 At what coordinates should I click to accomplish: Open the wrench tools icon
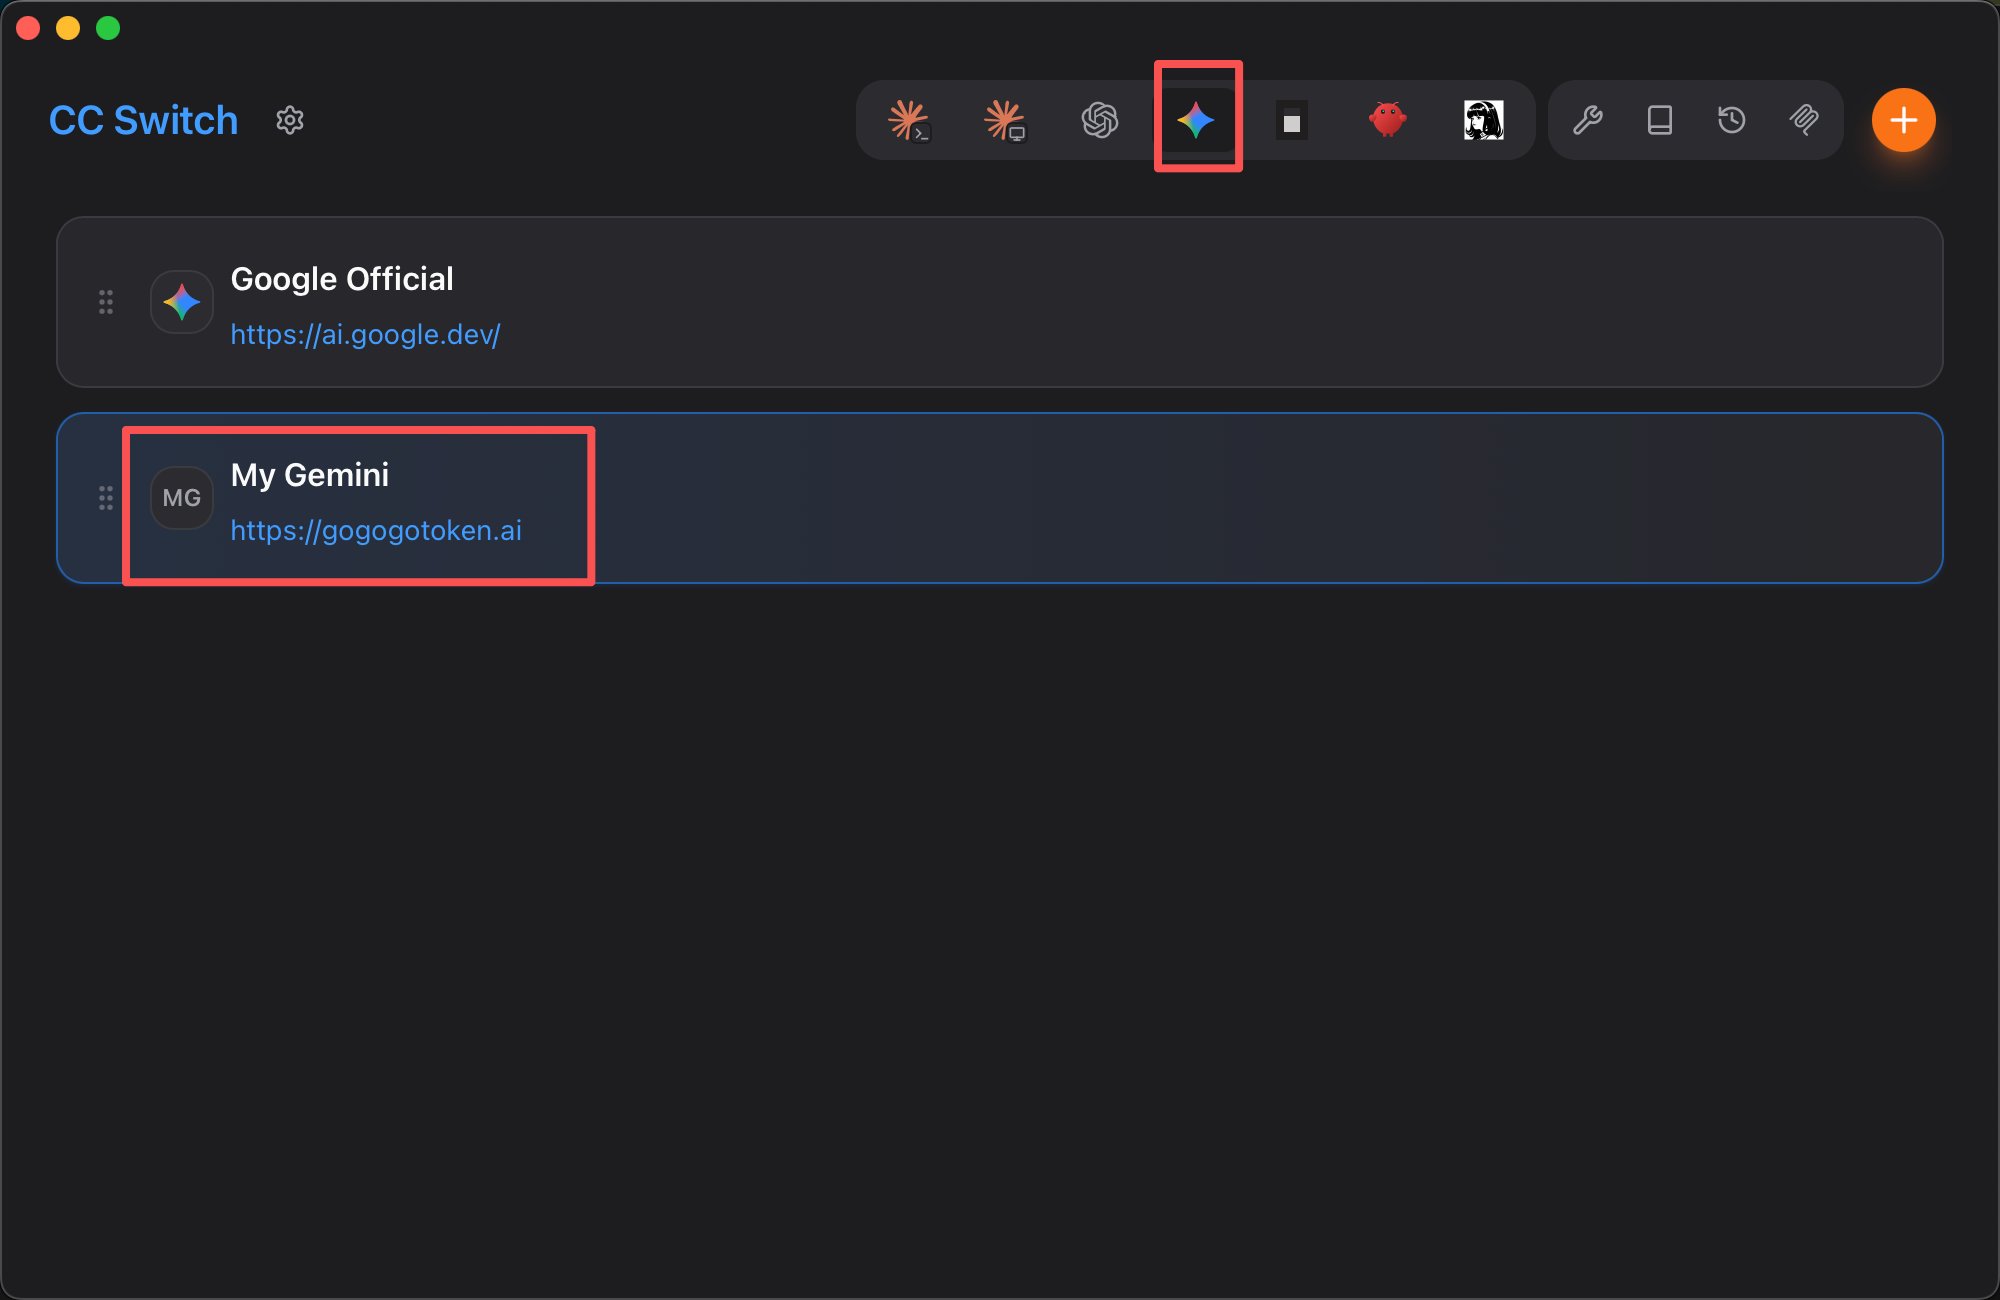pyautogui.click(x=1588, y=121)
